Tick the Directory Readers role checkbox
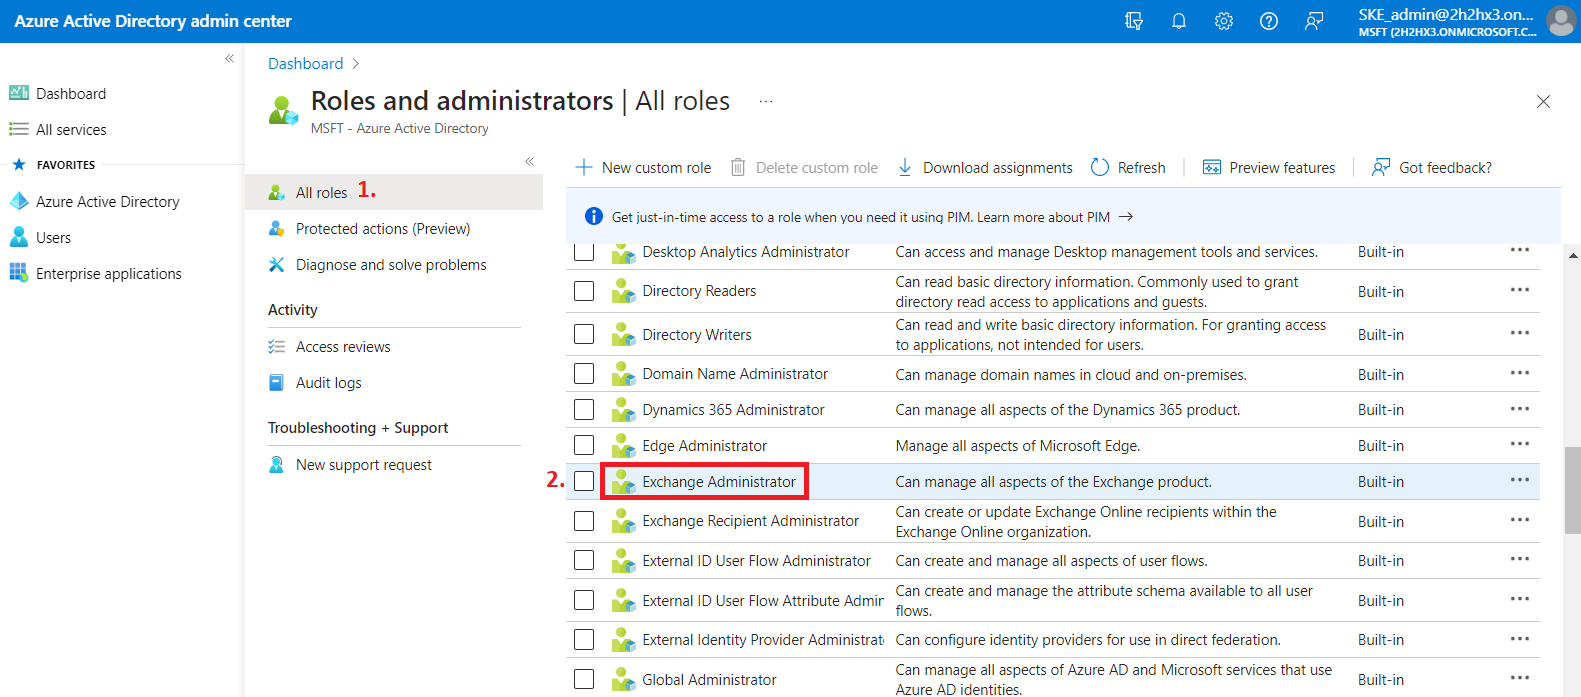The width and height of the screenshot is (1581, 697). 584,291
